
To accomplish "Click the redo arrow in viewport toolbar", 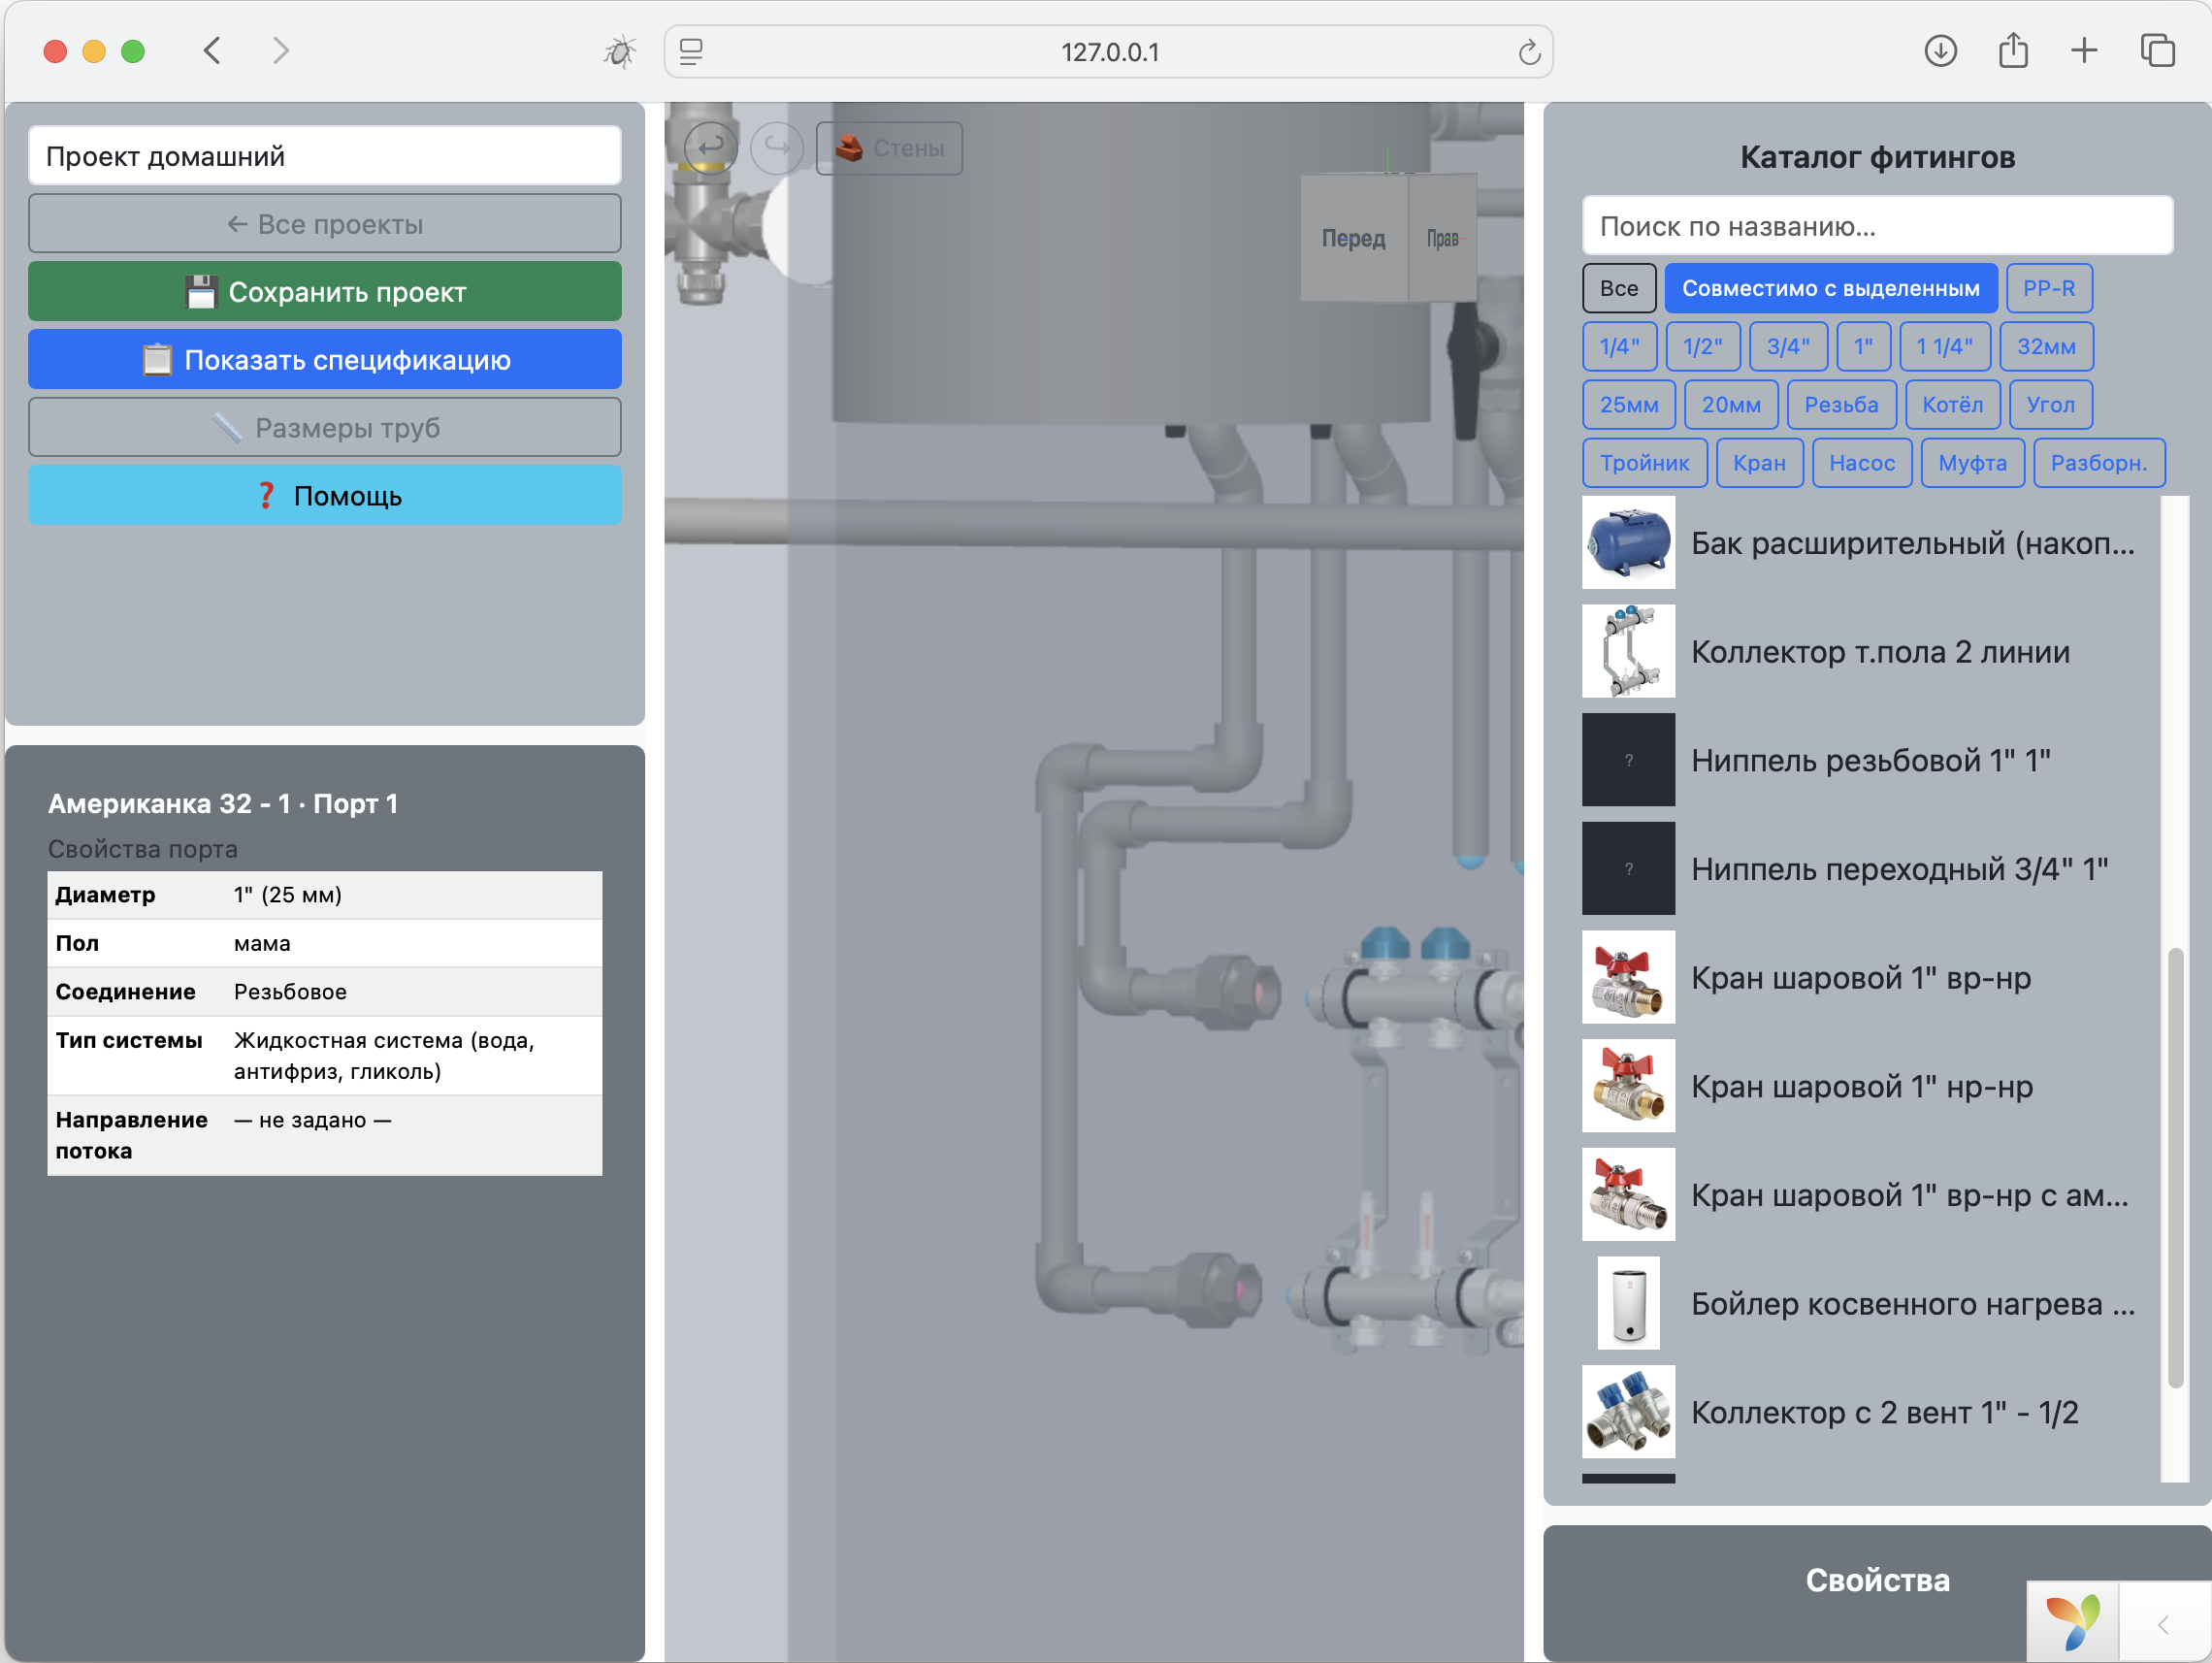I will (777, 148).
